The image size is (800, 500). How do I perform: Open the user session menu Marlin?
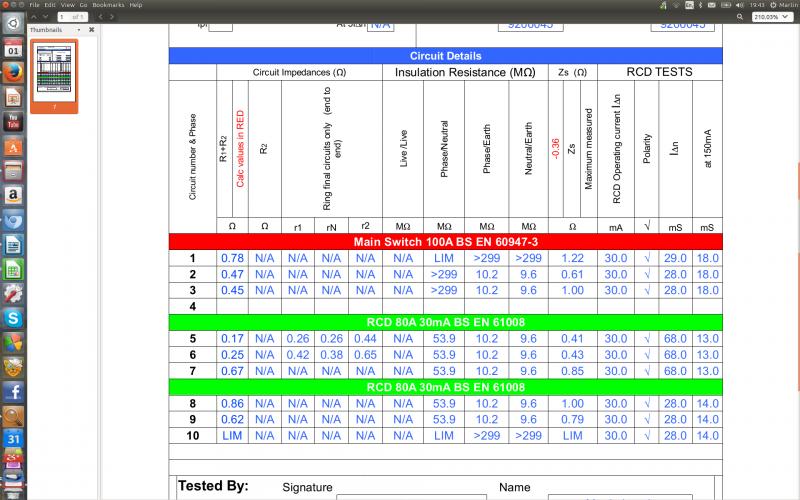[780, 5]
